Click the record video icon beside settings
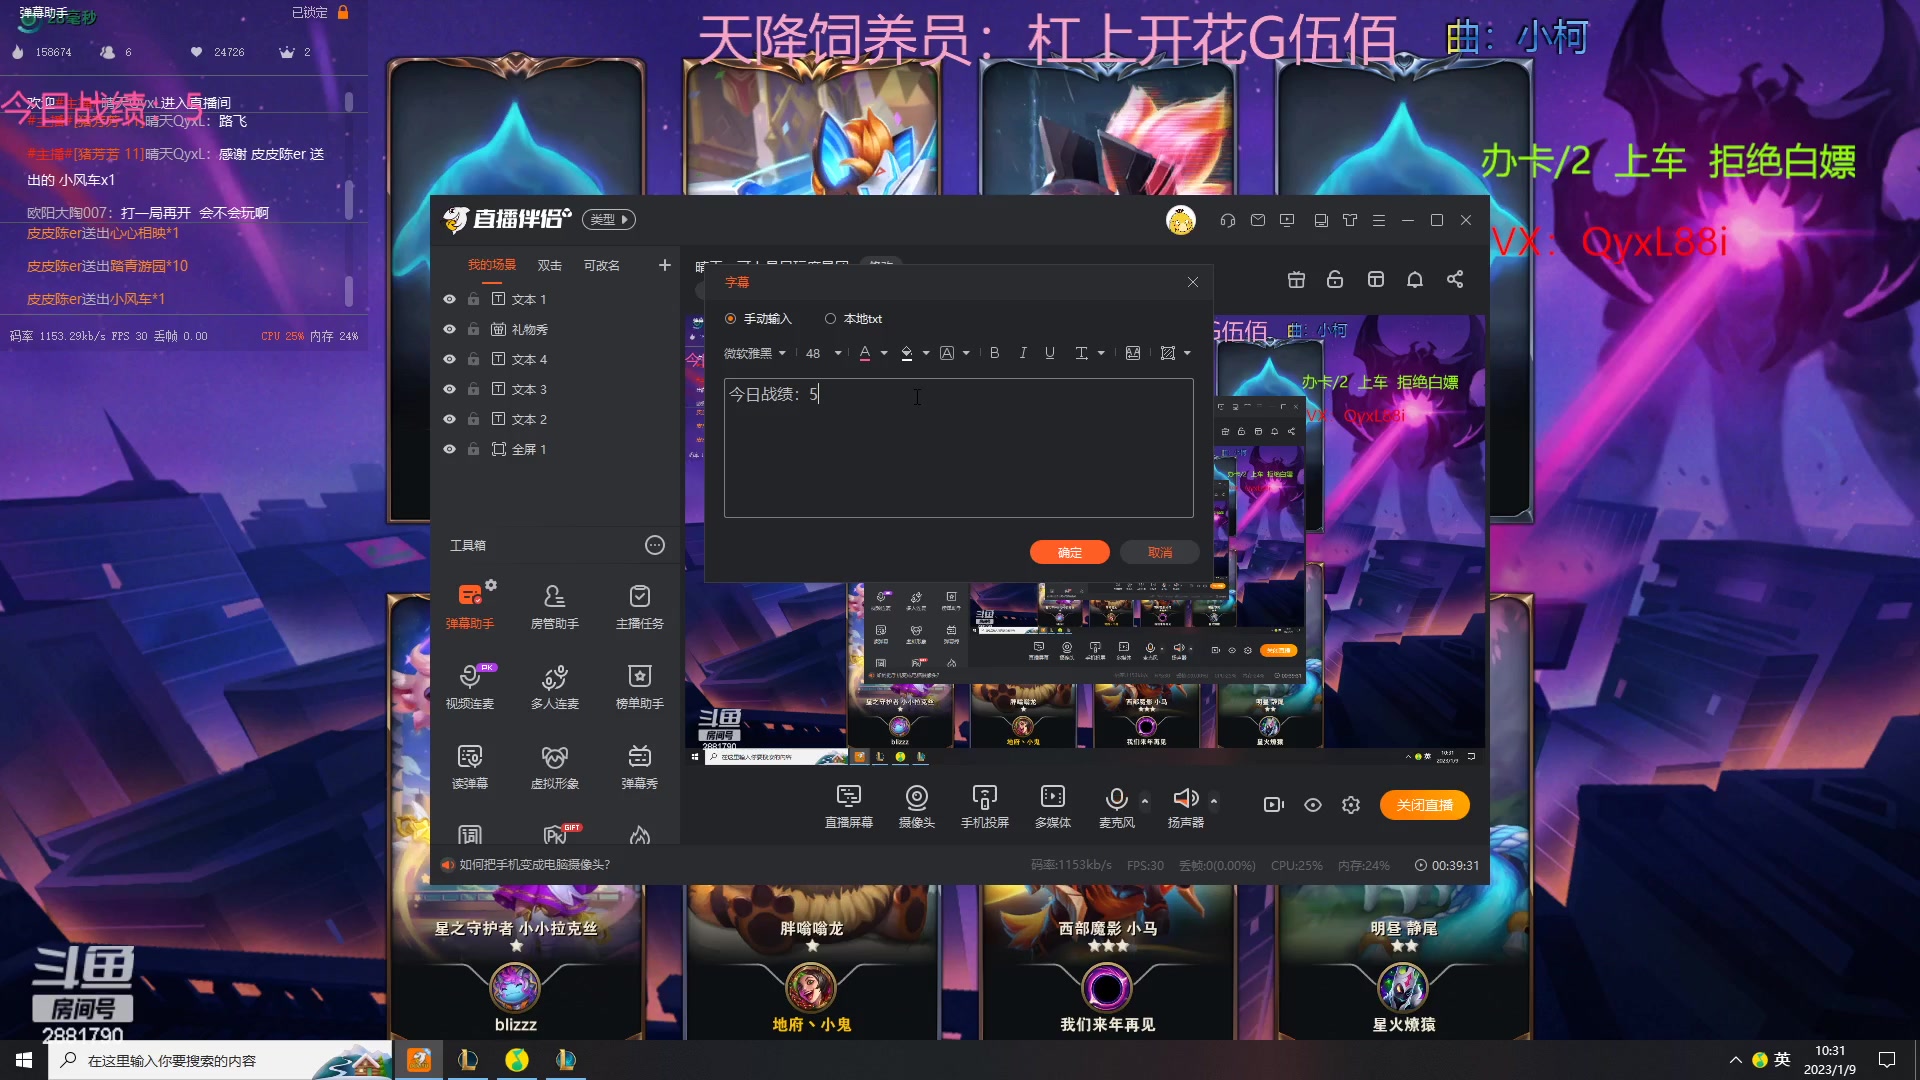Viewport: 1920px width, 1080px height. click(x=1273, y=805)
